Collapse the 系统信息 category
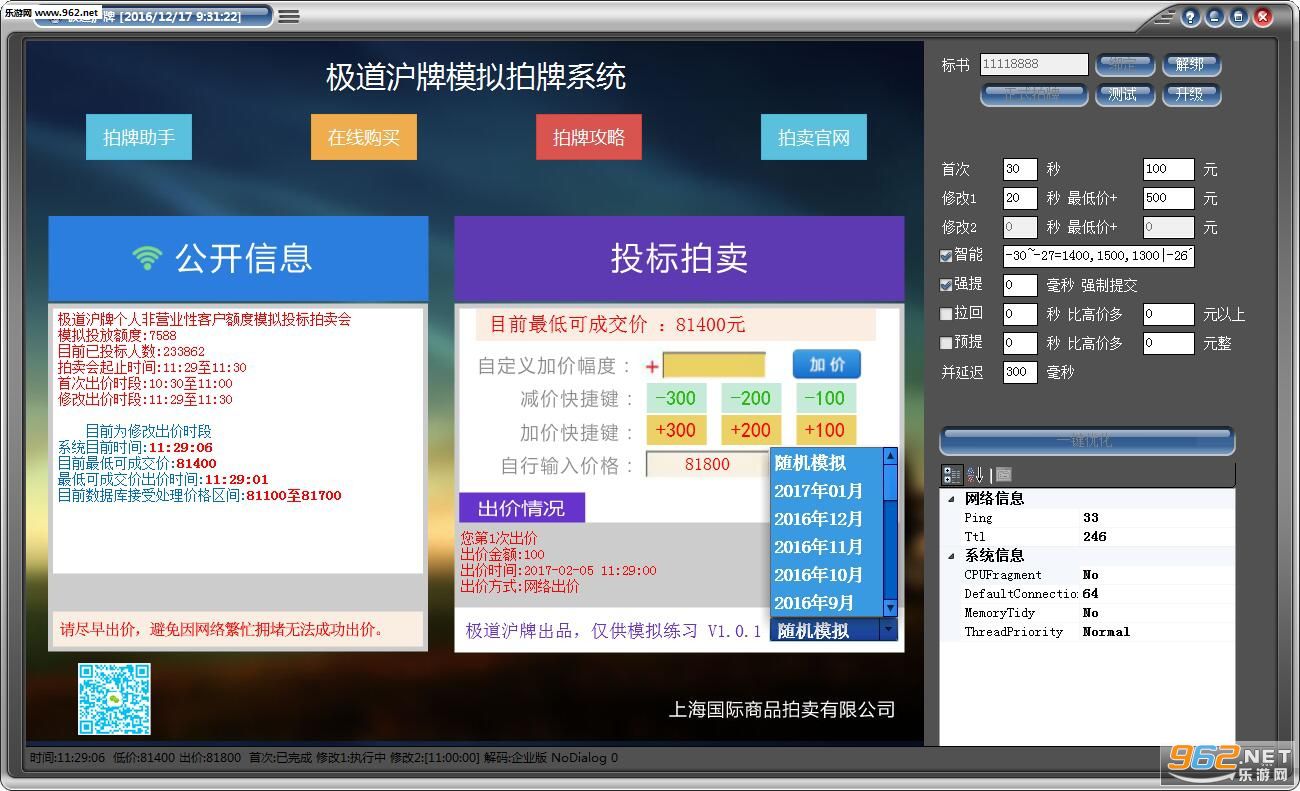 pyautogui.click(x=951, y=556)
